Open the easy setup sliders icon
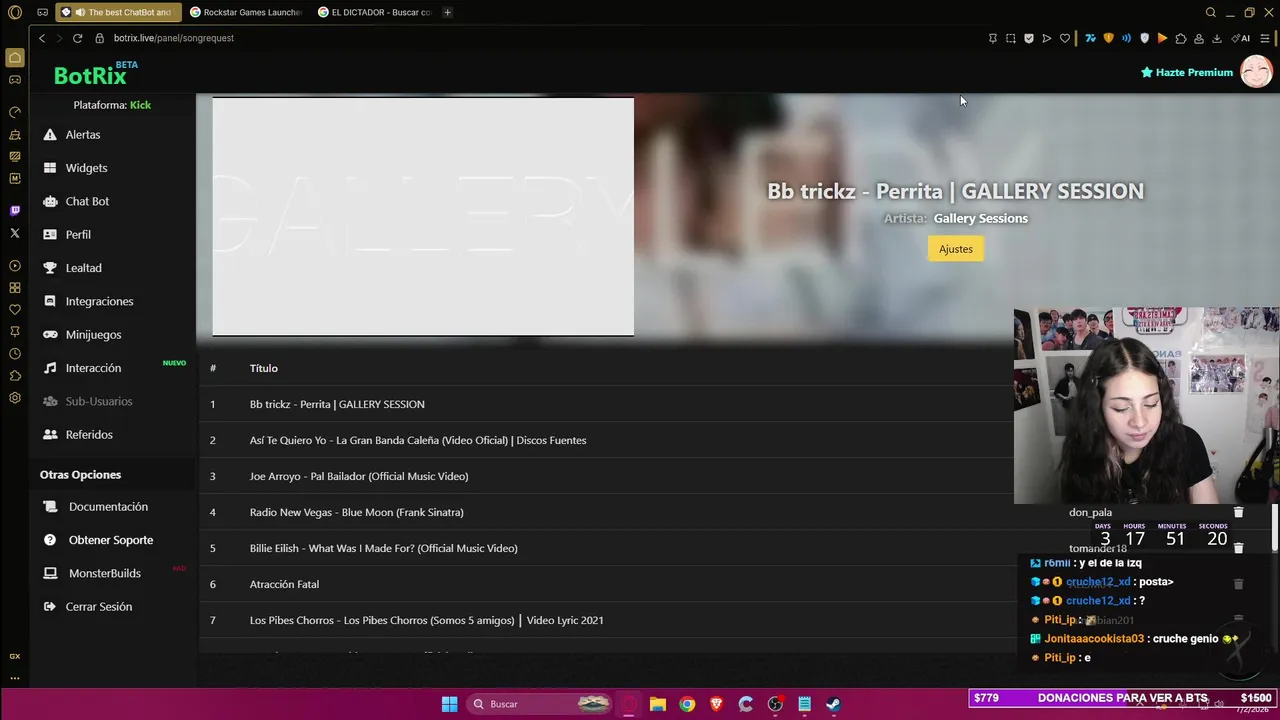Image resolution: width=1280 pixels, height=720 pixels. point(1265,38)
